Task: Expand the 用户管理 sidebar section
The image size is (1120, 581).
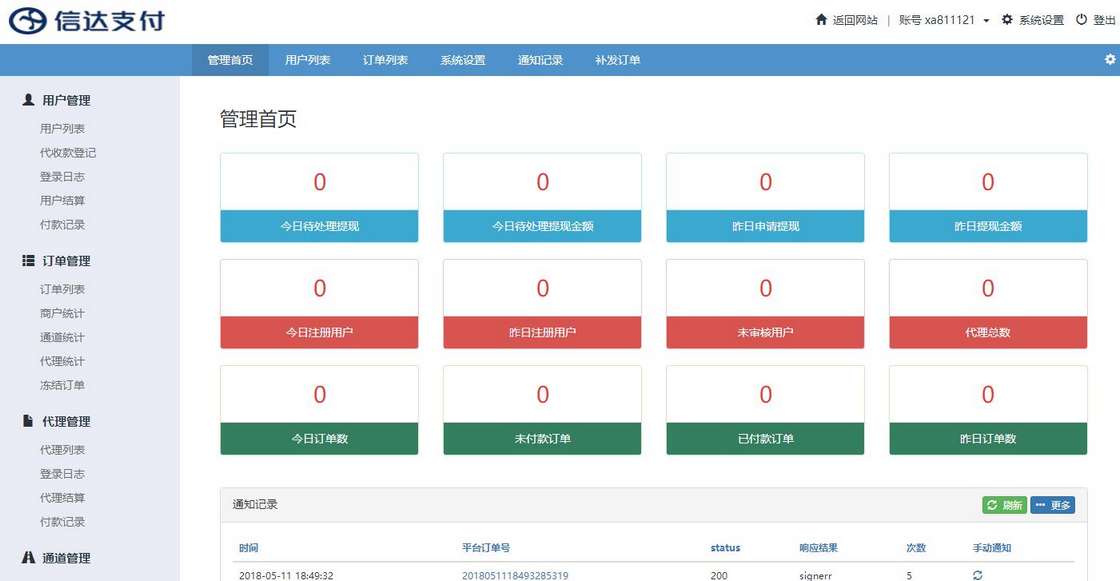Action: click(66, 100)
